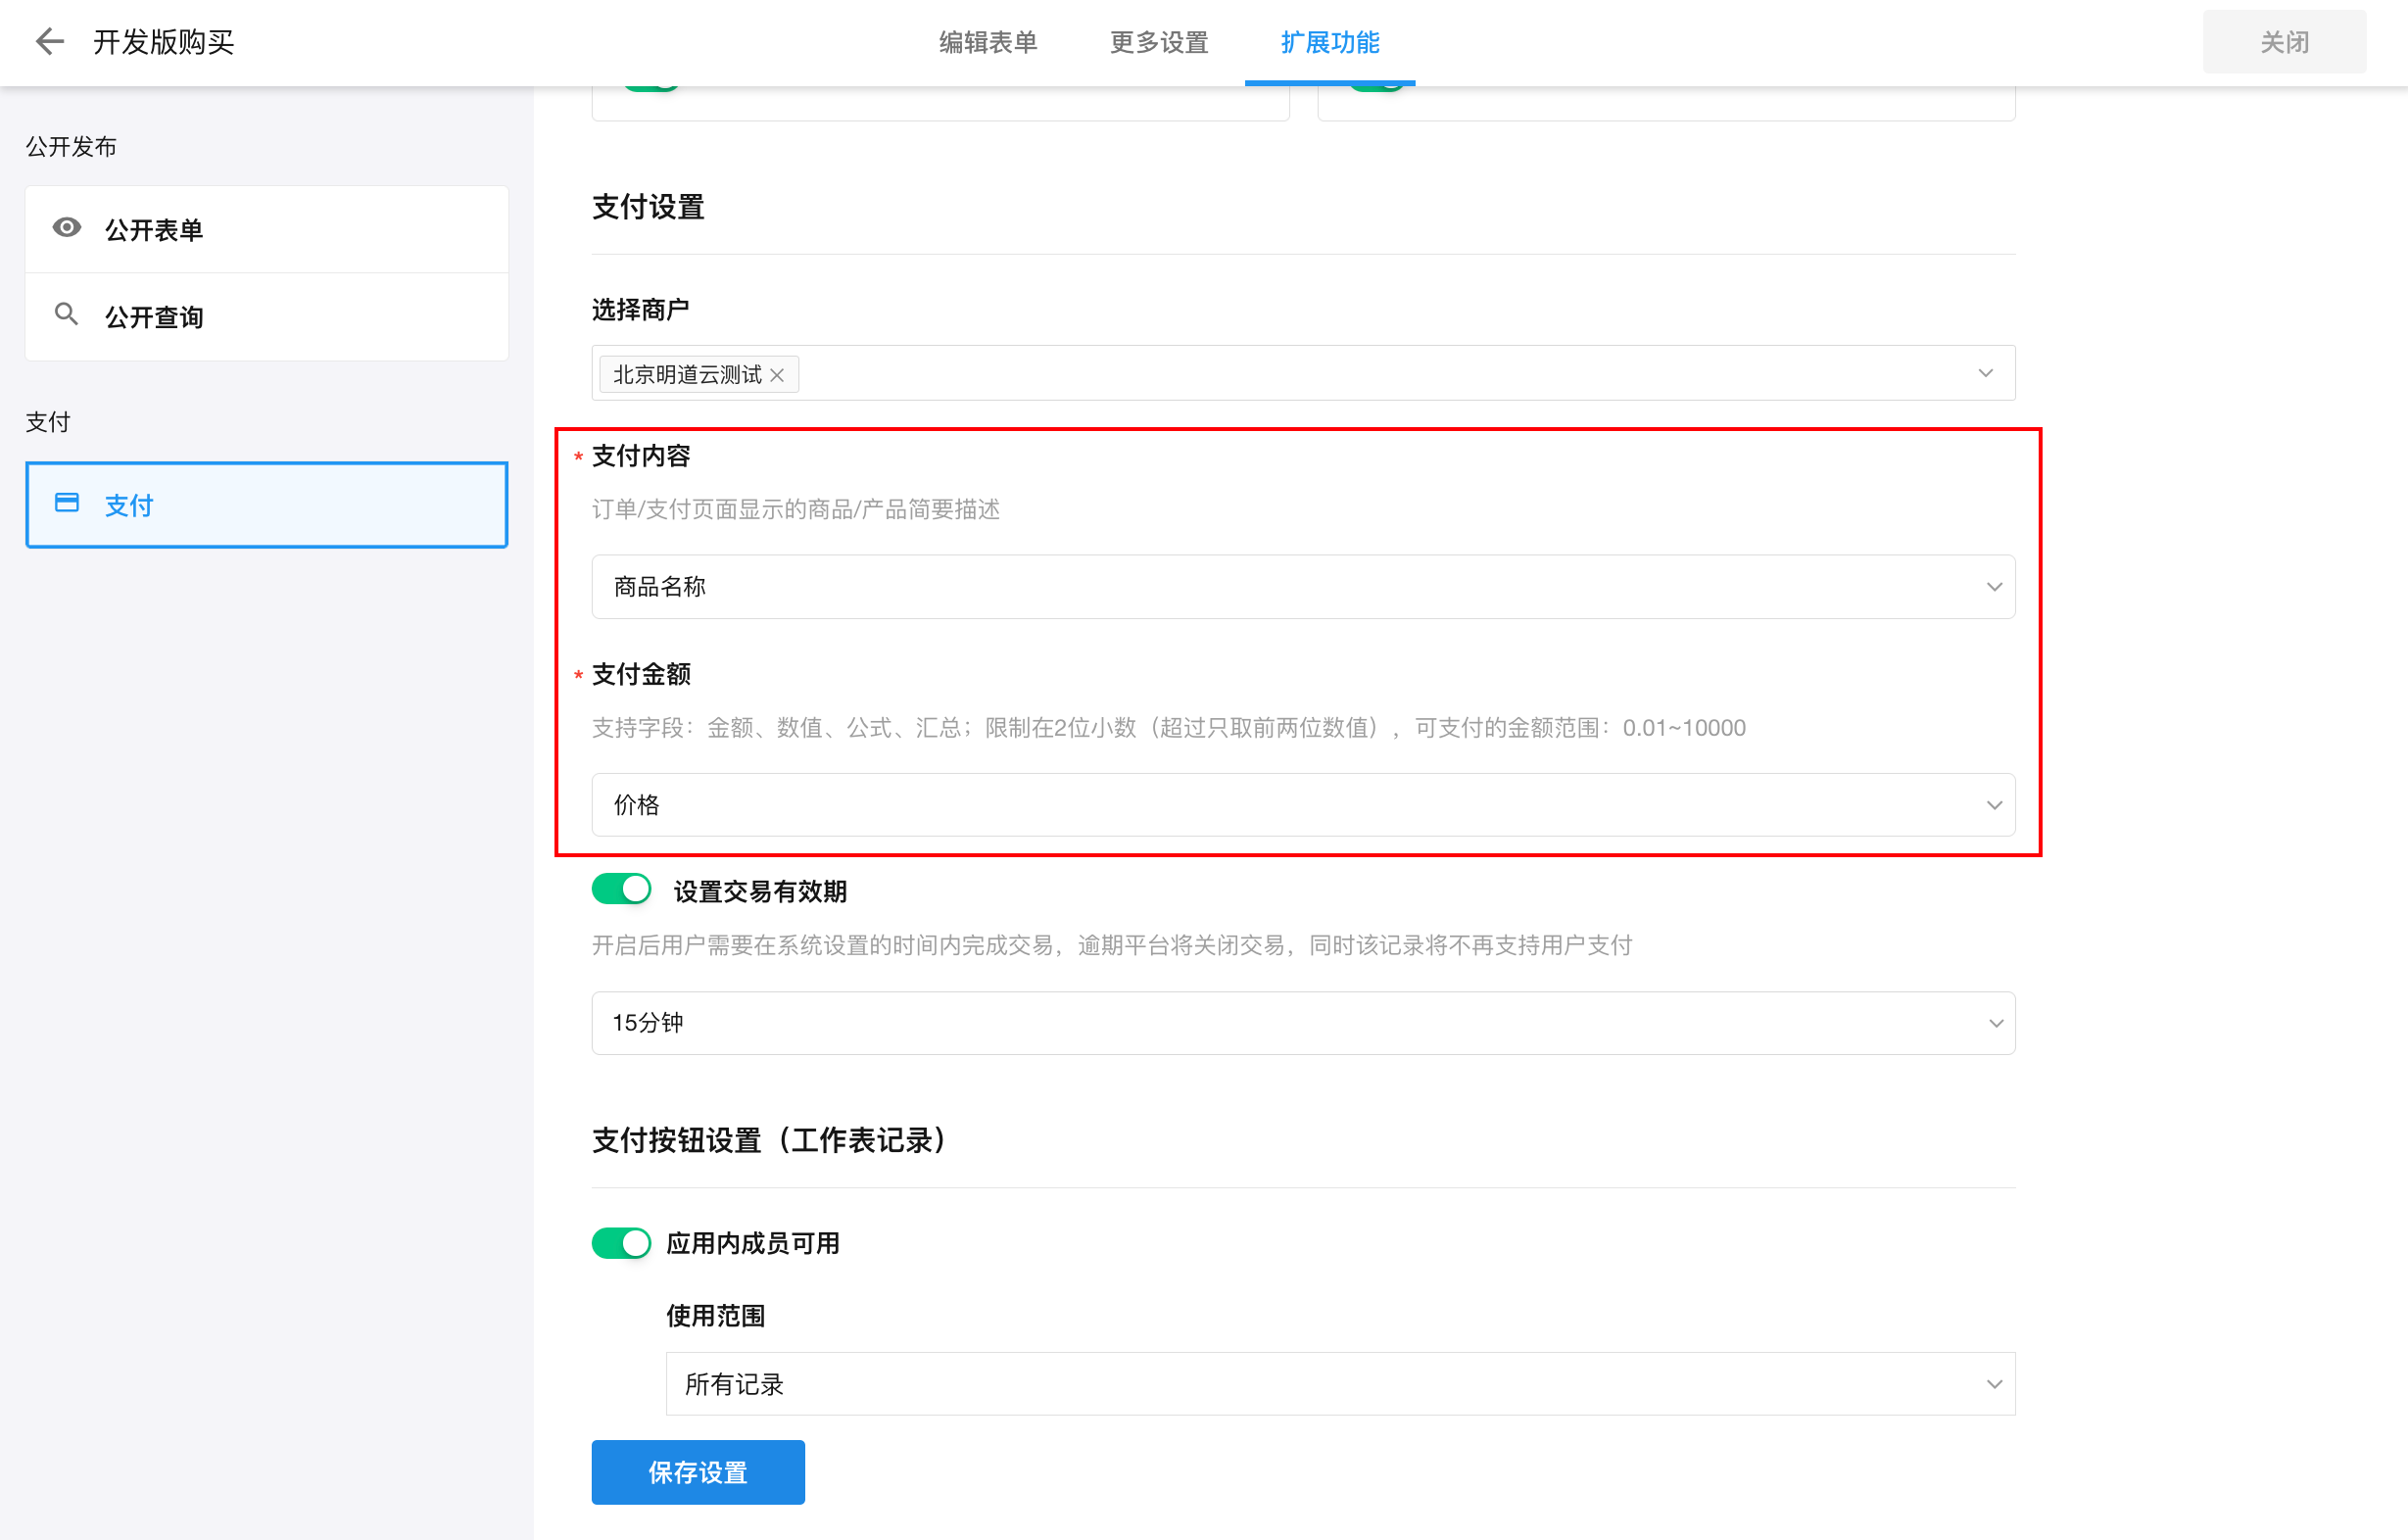Remove the 北京明道云测试 merchant tag
Image resolution: width=2408 pixels, height=1540 pixels.
point(777,375)
